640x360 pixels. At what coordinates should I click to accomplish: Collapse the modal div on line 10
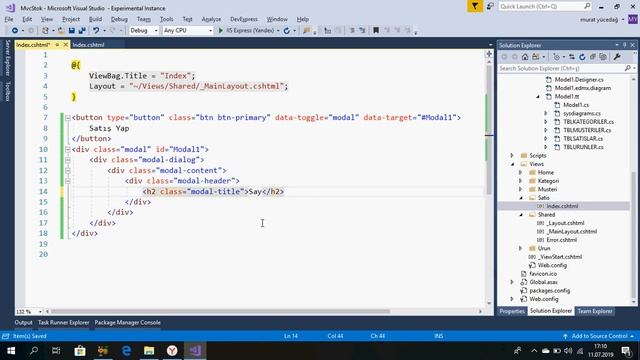tap(68, 149)
